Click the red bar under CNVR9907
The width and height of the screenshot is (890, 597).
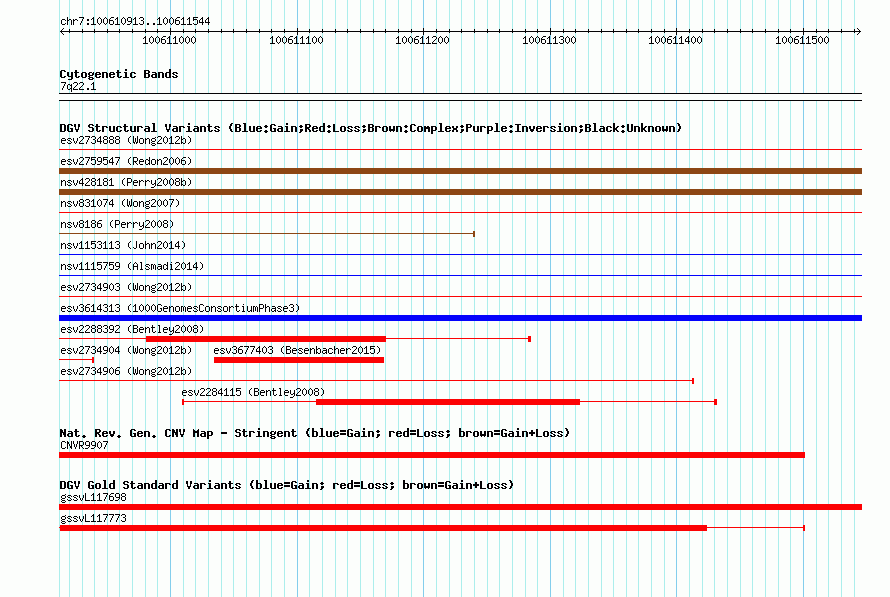pyautogui.click(x=432, y=455)
